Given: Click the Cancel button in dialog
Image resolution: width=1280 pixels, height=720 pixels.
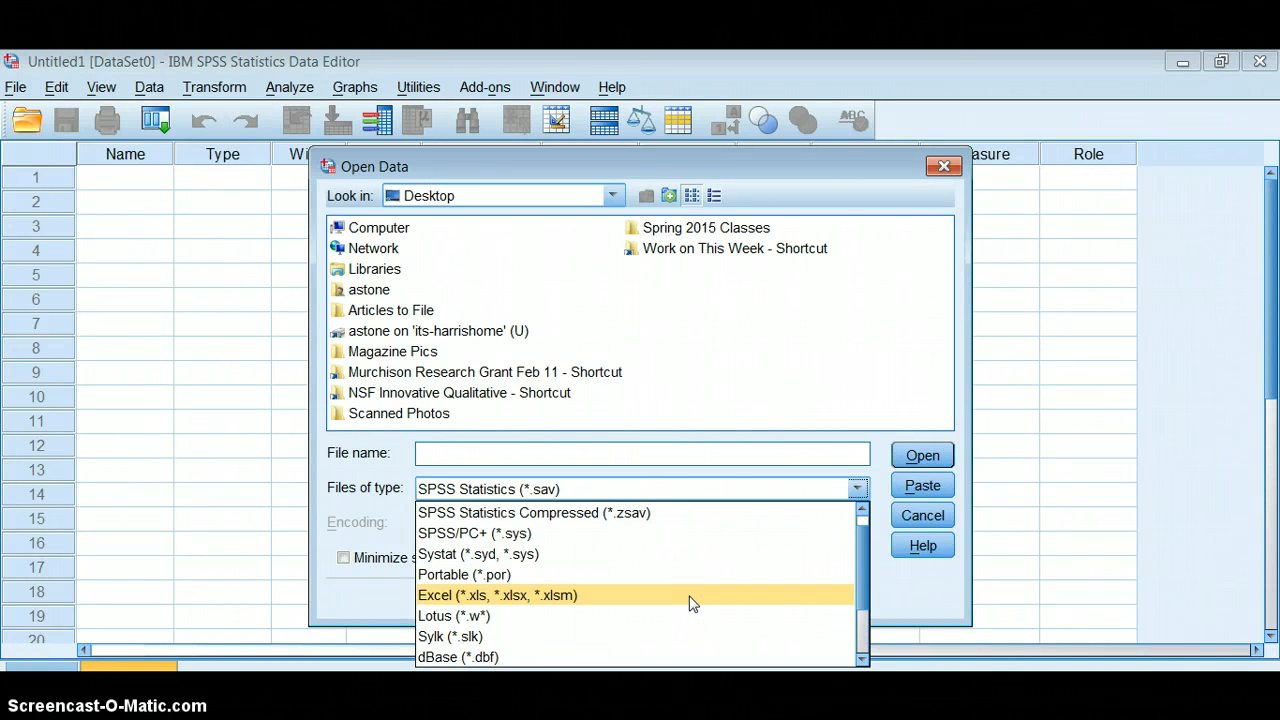Looking at the screenshot, I should click(x=923, y=515).
